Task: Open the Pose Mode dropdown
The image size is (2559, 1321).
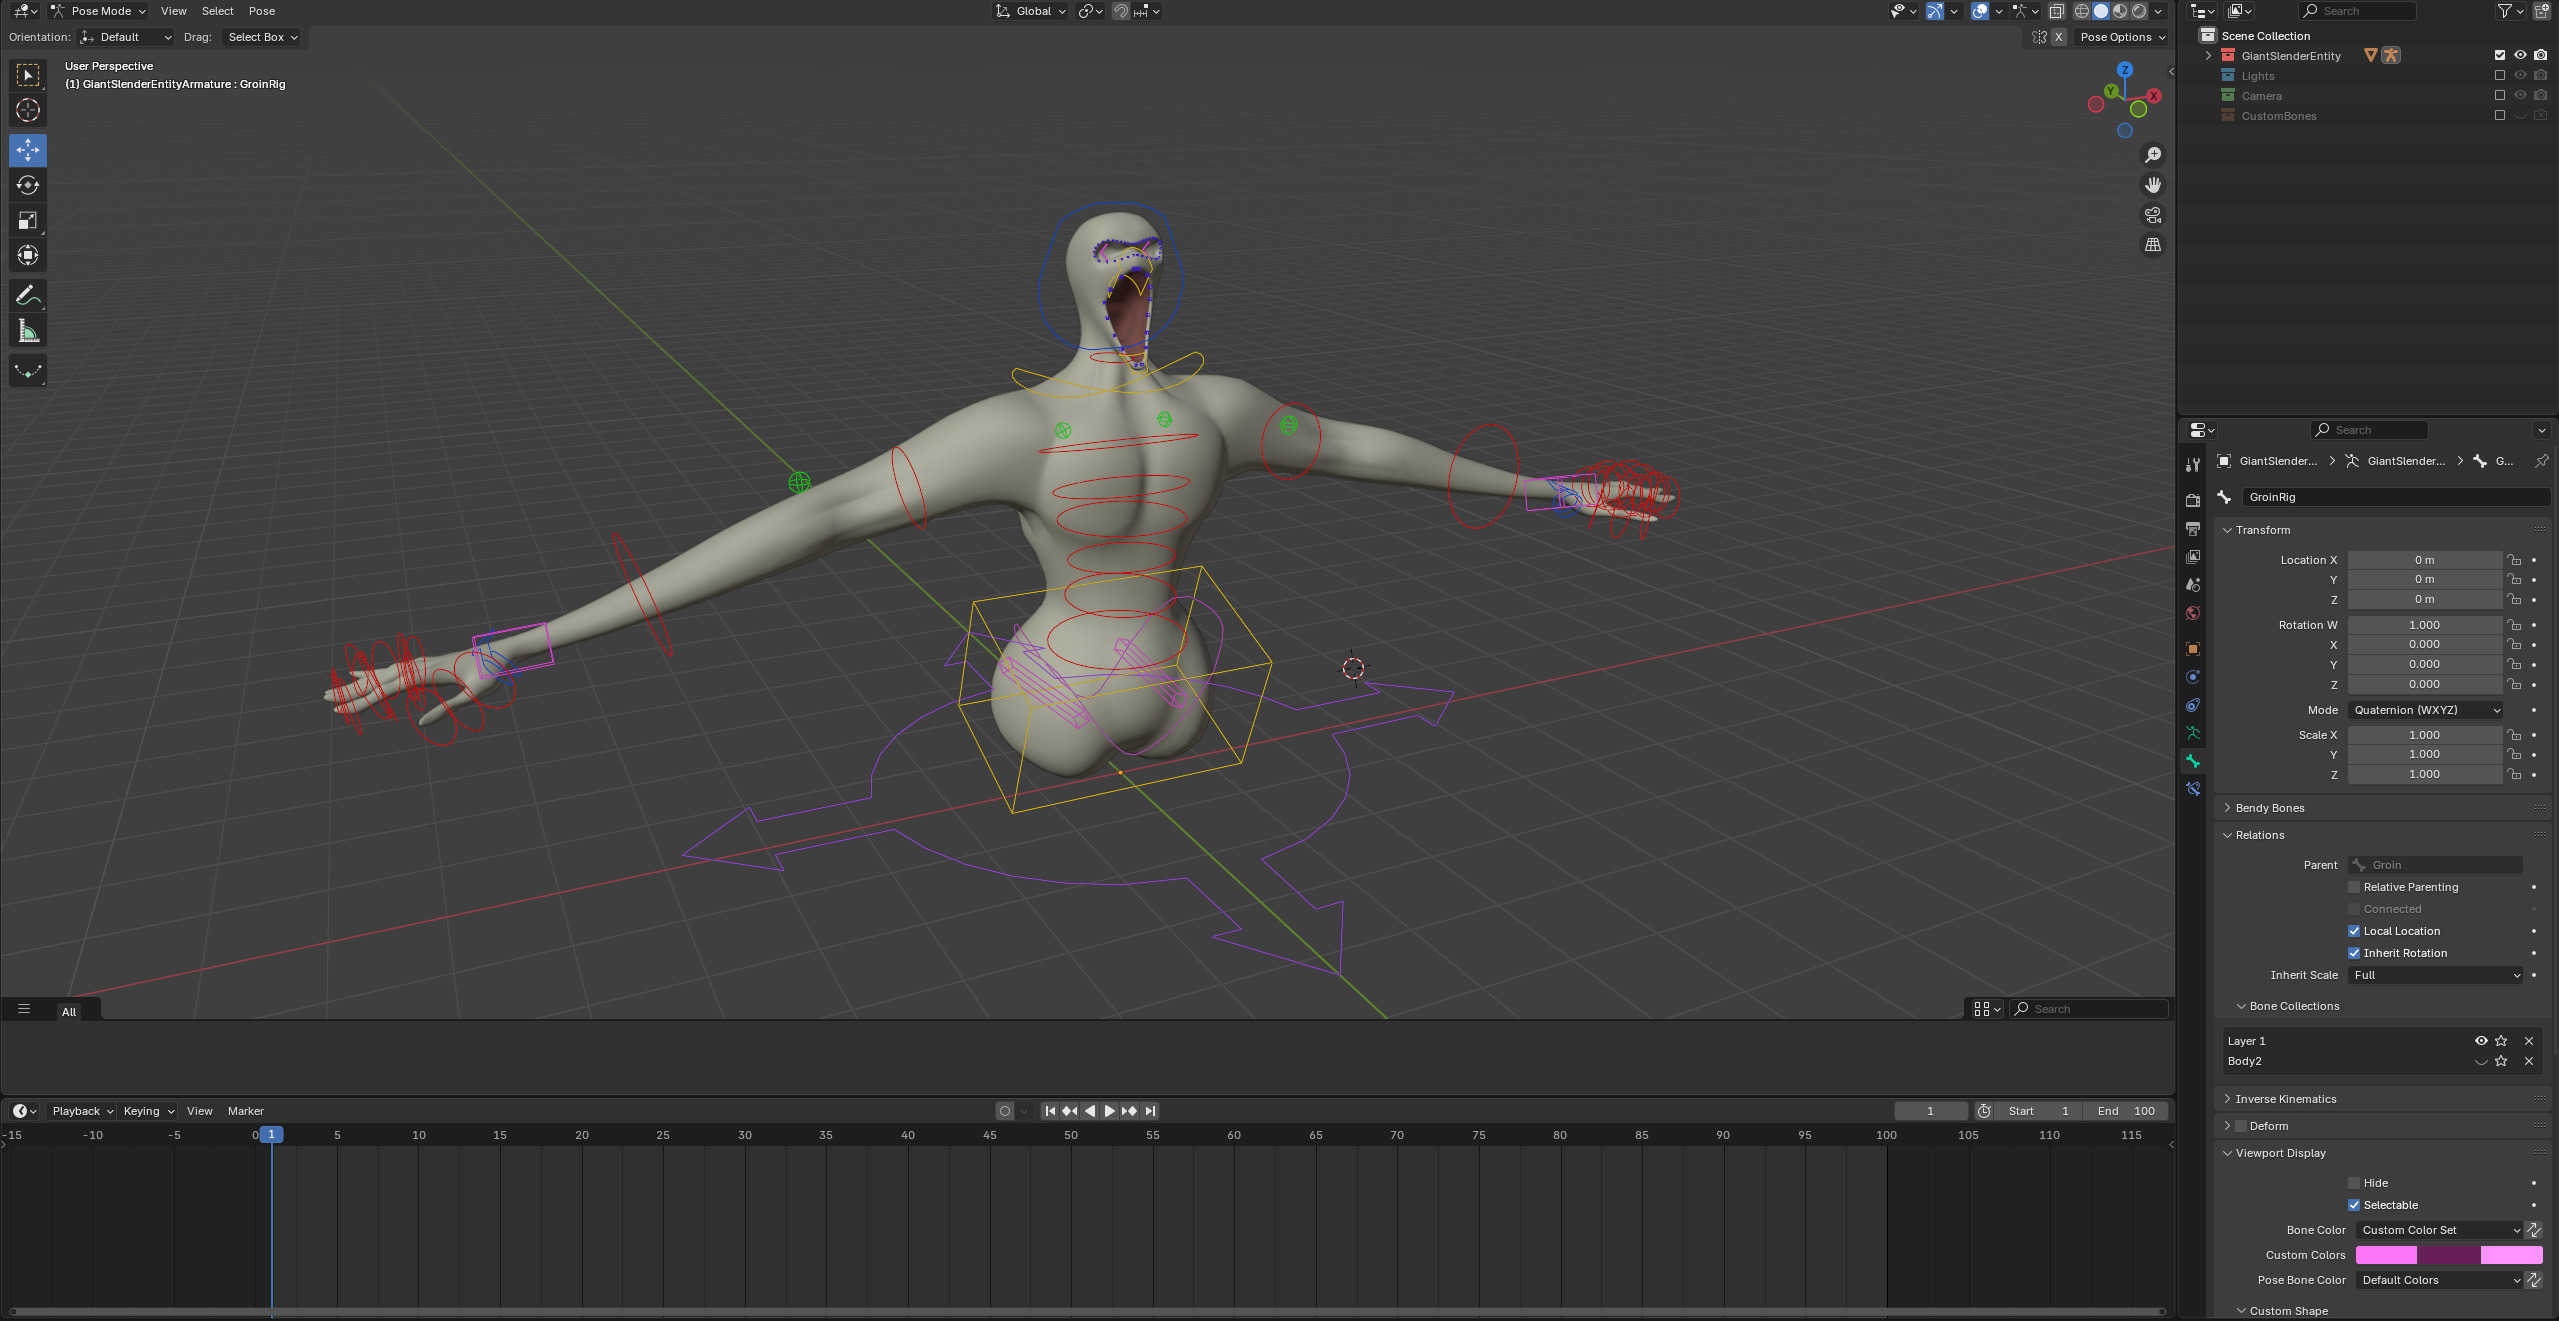Action: [99, 11]
